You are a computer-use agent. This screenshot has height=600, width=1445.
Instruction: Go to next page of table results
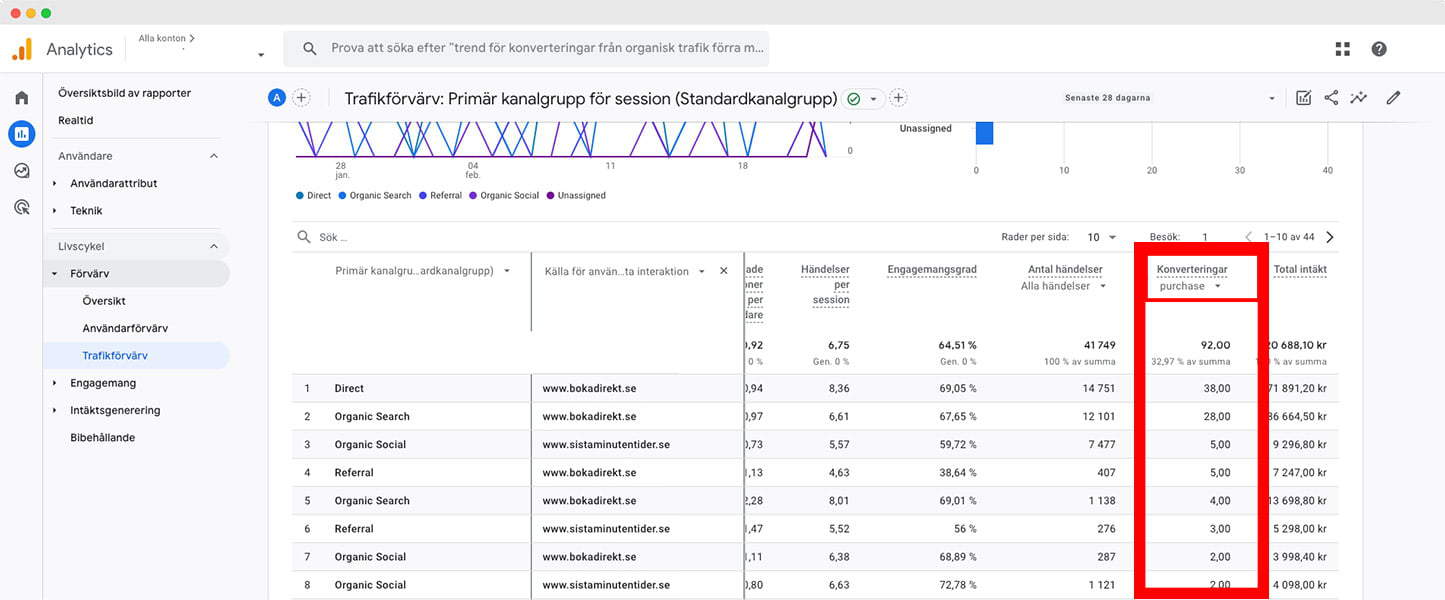point(1329,237)
